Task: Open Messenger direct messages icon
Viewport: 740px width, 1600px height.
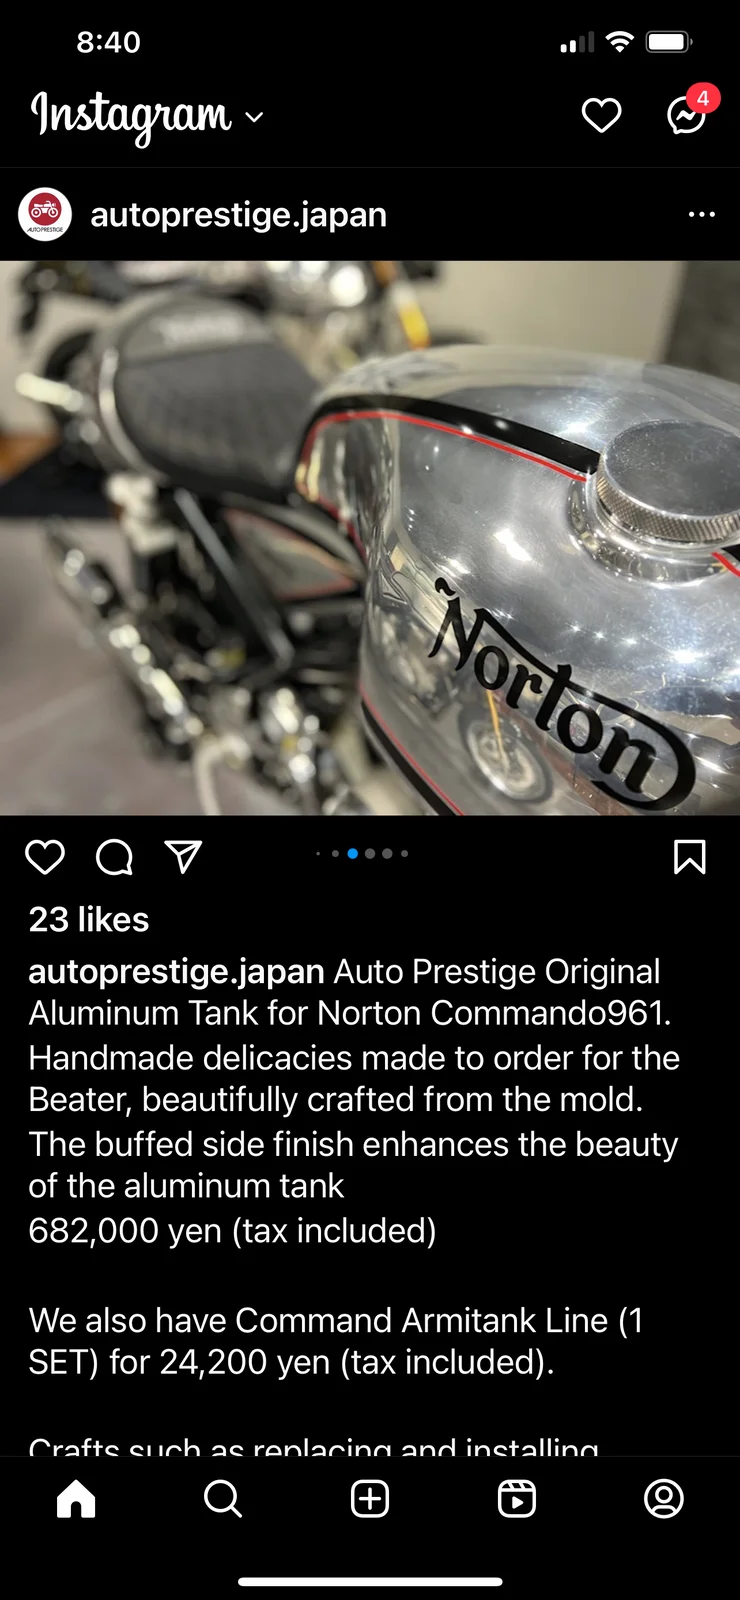Action: [x=687, y=116]
